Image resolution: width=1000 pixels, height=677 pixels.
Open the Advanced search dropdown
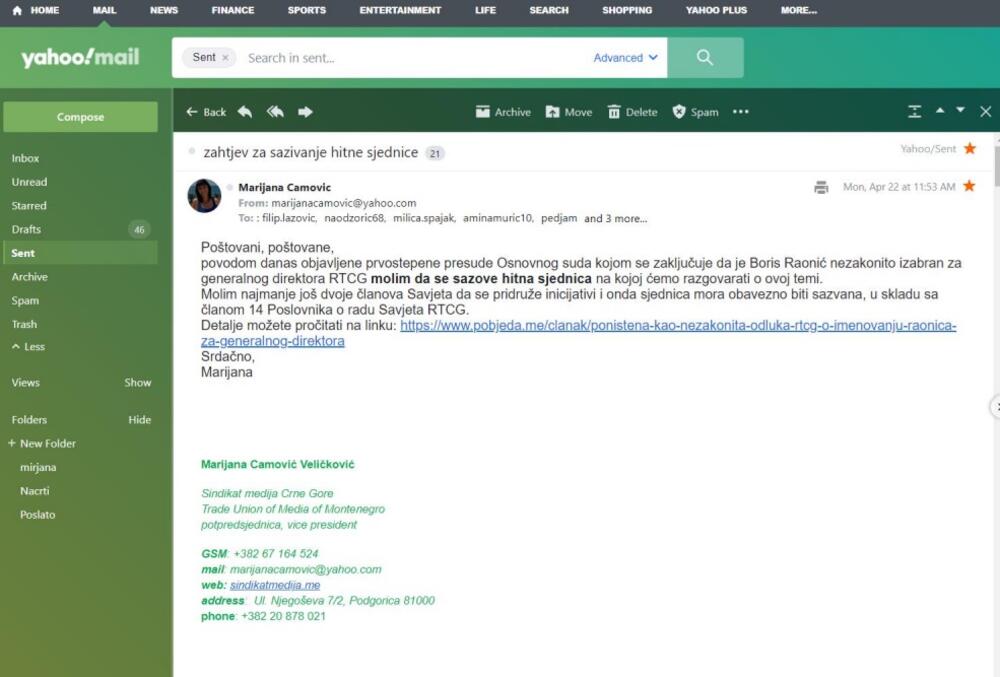(x=625, y=58)
